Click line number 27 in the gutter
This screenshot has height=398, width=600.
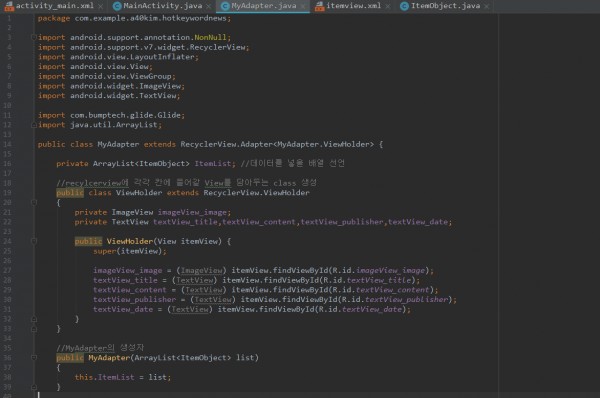[7, 271]
